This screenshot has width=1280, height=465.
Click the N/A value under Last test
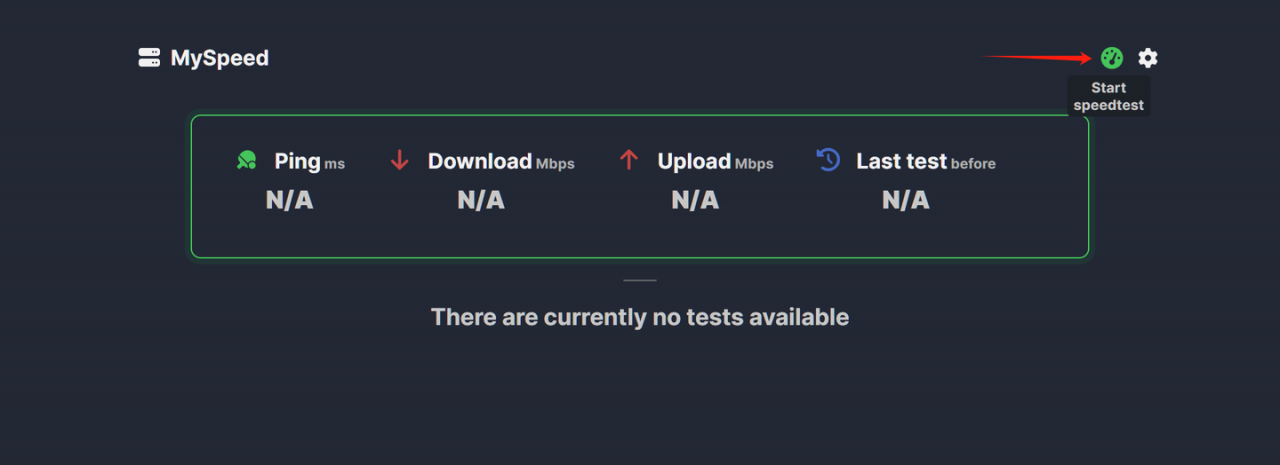(x=906, y=200)
